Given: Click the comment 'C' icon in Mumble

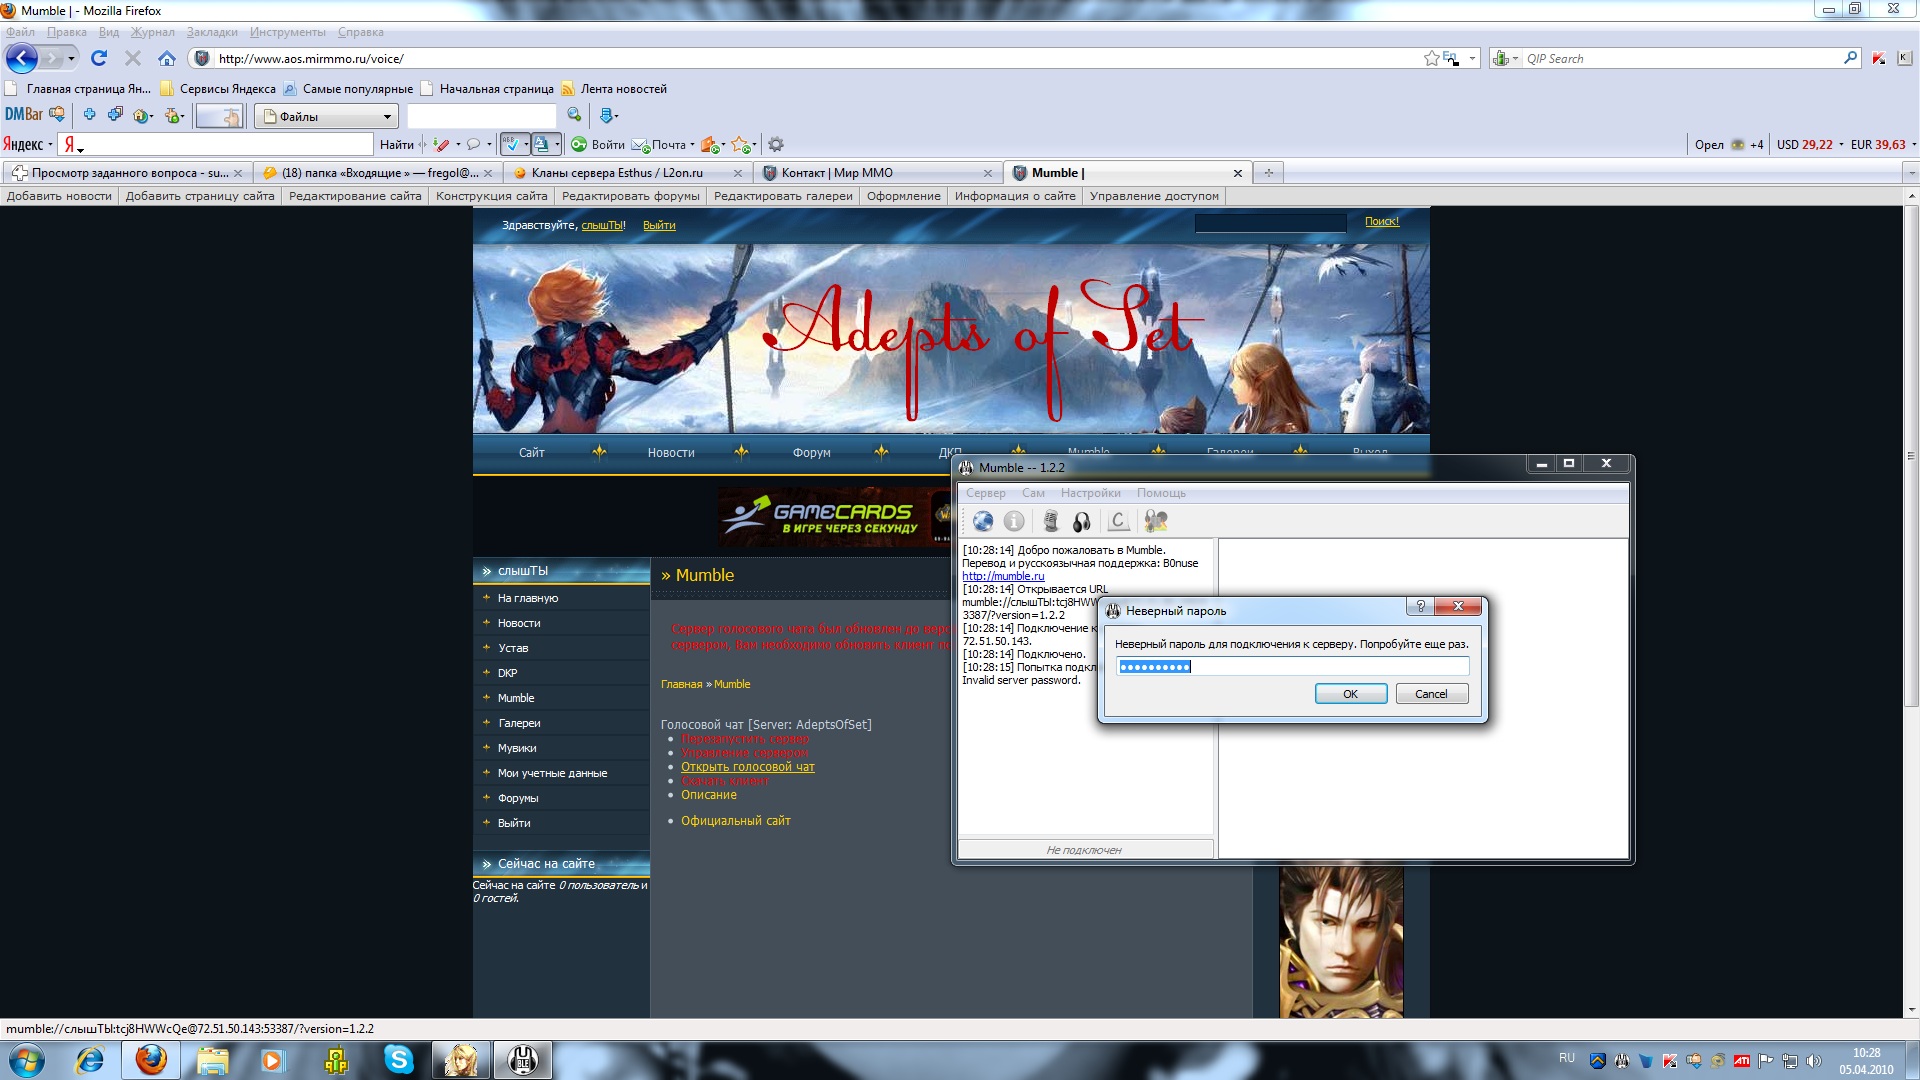Looking at the screenshot, I should click(x=1118, y=521).
